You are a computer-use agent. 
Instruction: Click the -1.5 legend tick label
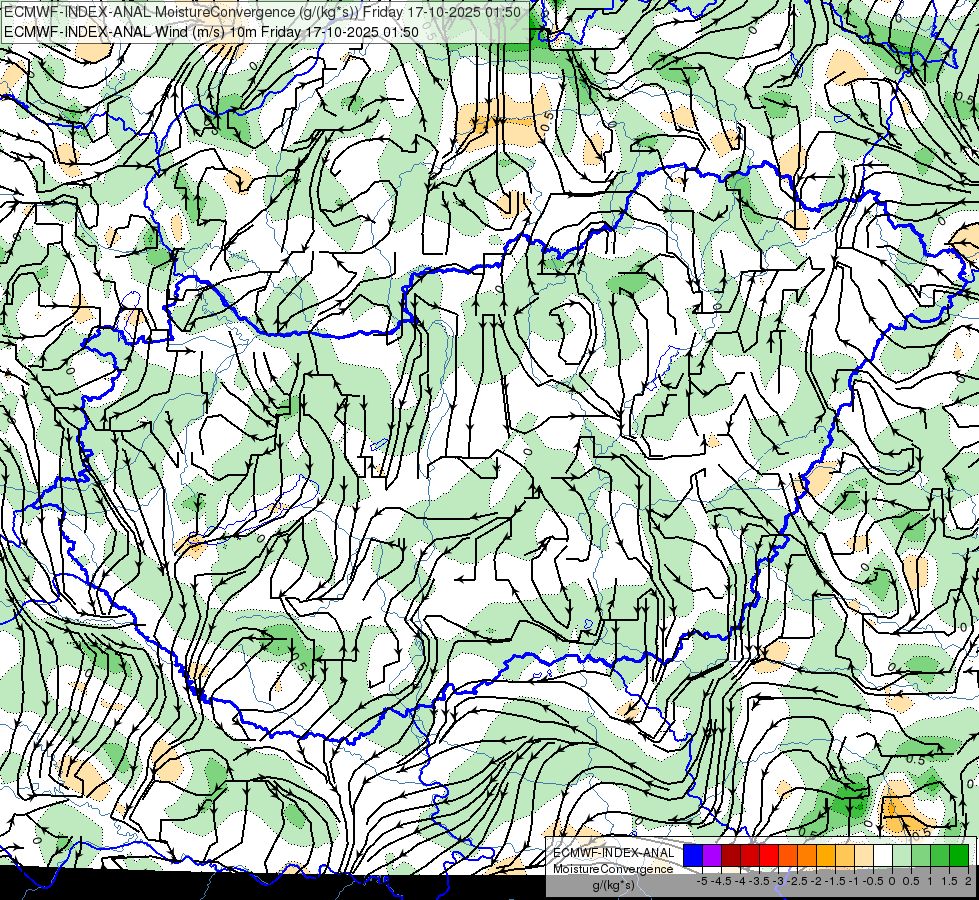pyautogui.click(x=835, y=881)
